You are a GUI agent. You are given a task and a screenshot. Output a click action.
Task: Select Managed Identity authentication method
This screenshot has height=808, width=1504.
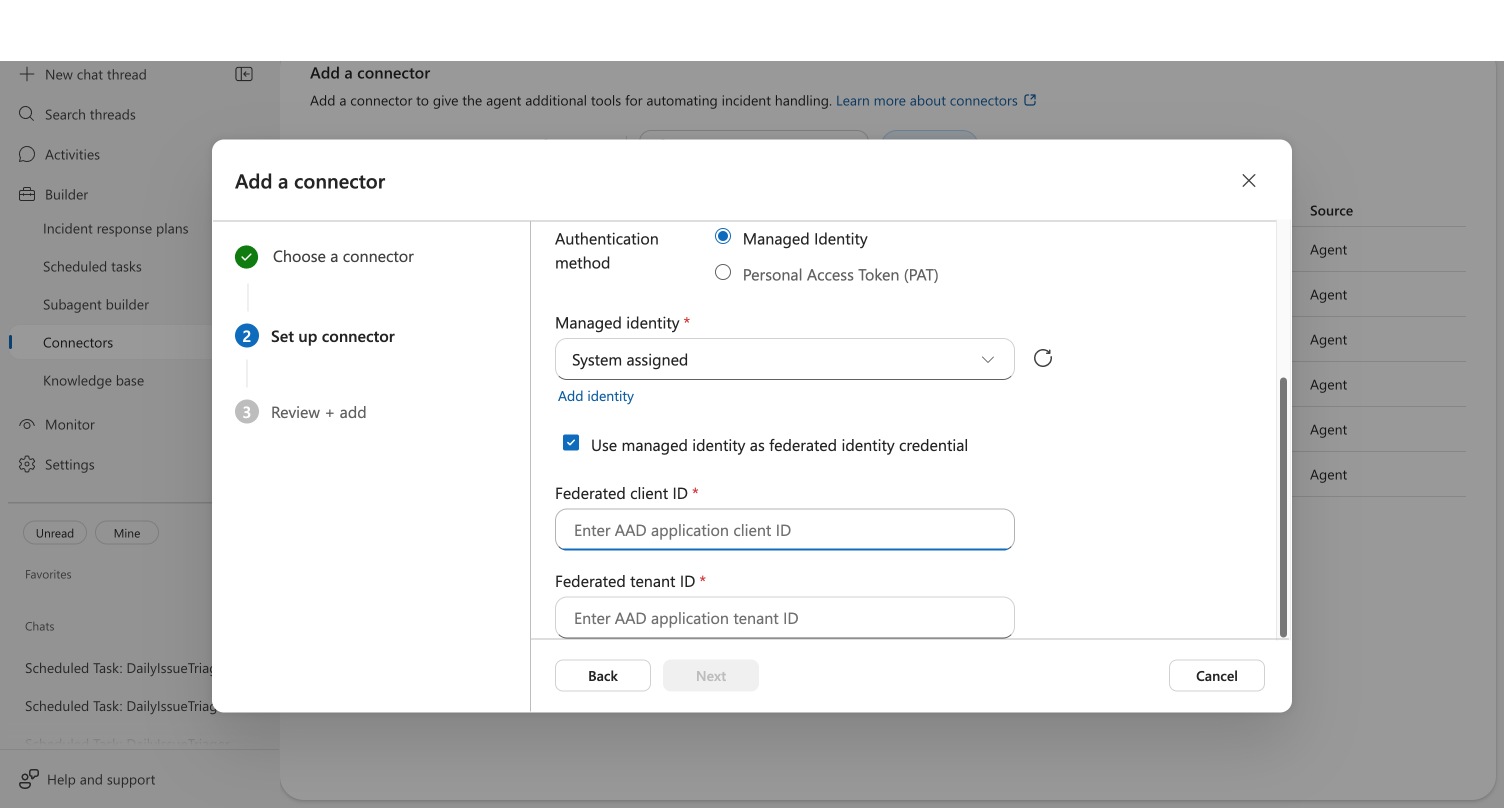pos(723,237)
